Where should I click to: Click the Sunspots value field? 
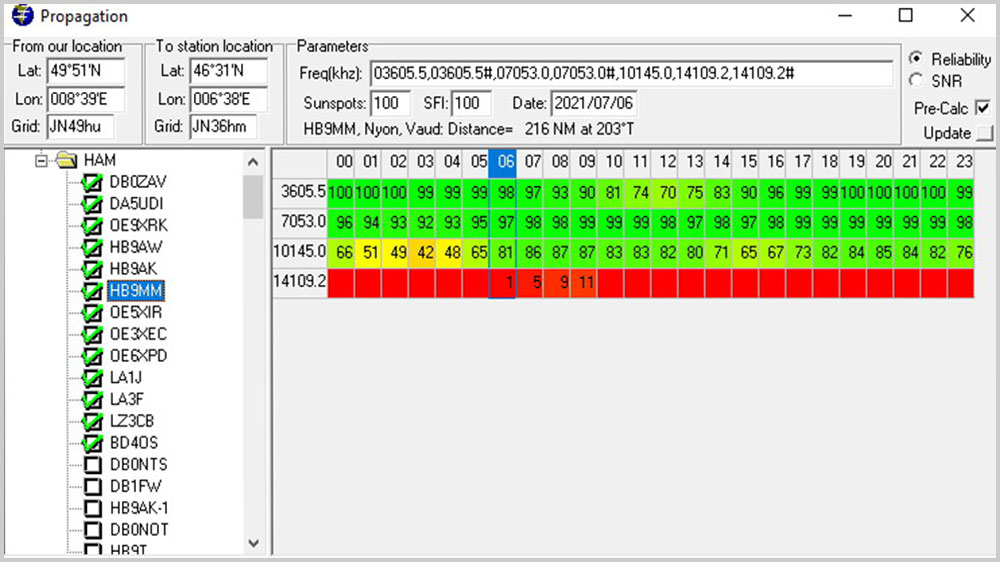[x=390, y=103]
